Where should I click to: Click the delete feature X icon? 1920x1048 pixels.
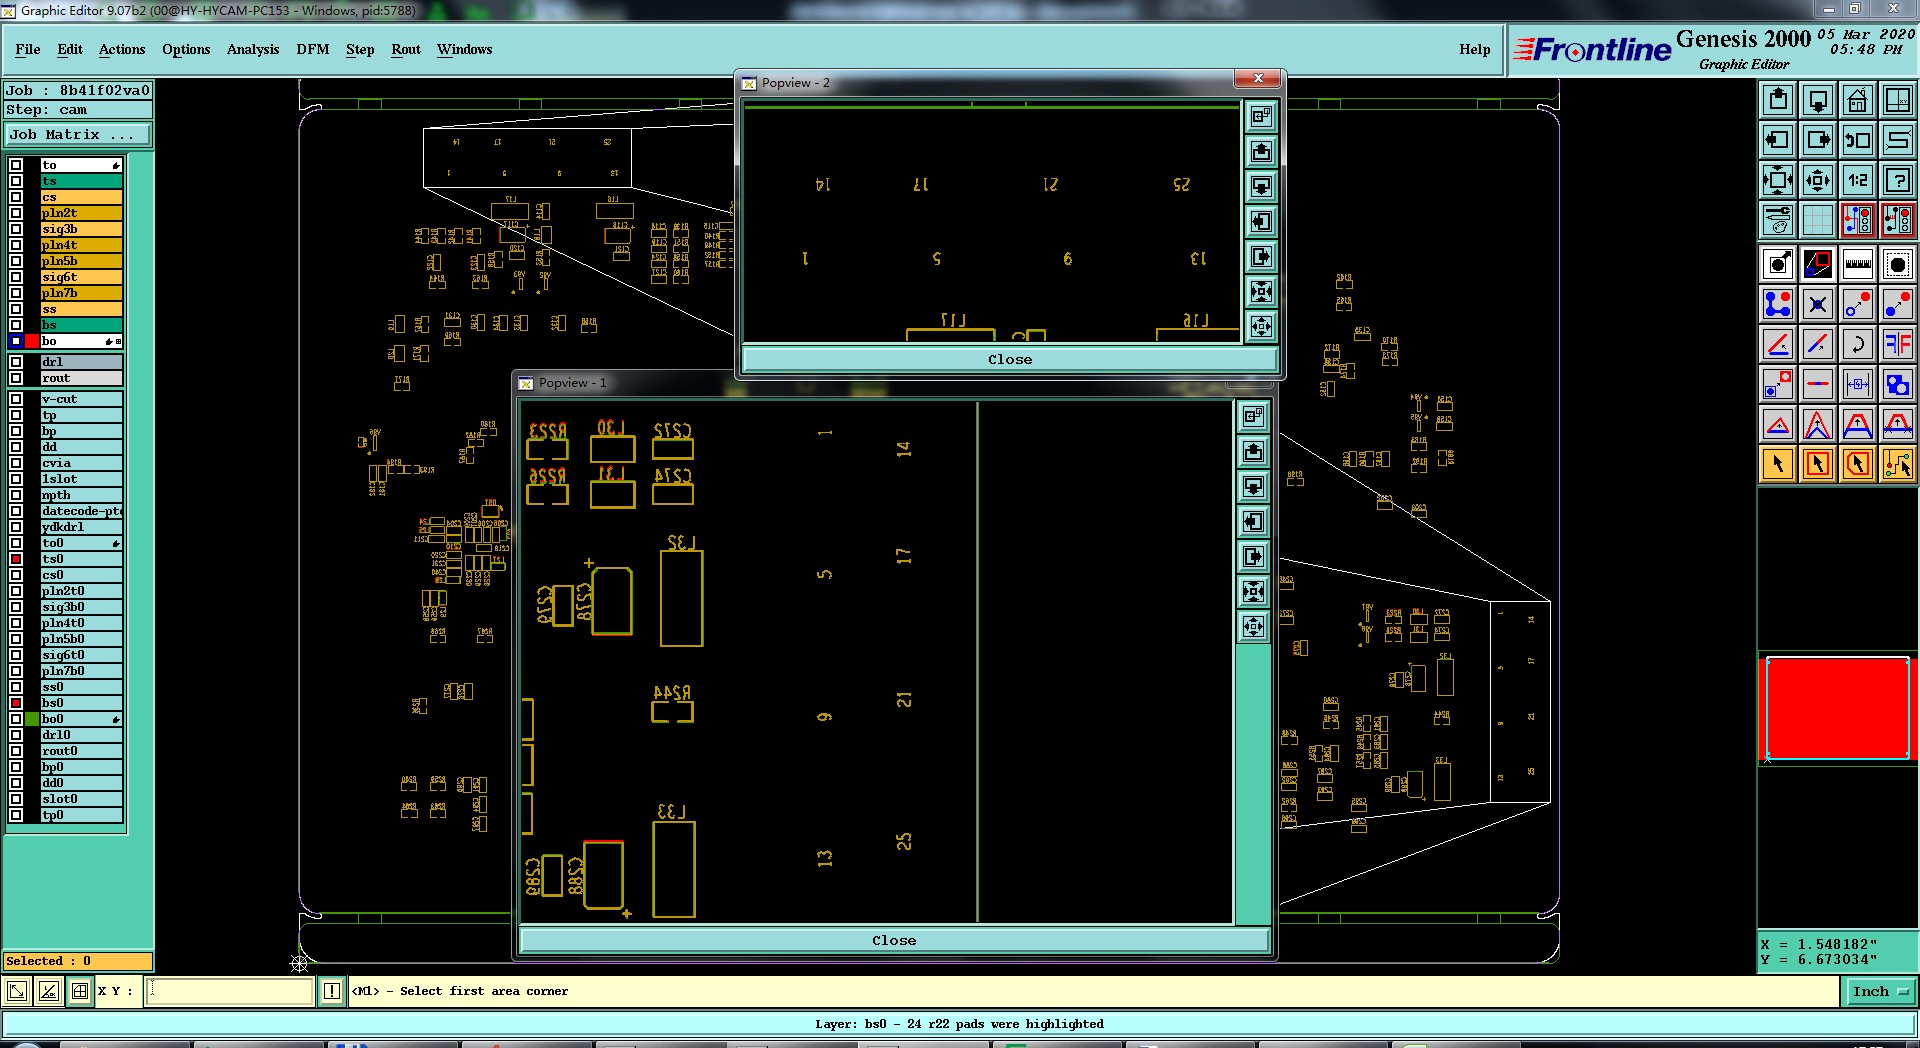pyautogui.click(x=1818, y=304)
